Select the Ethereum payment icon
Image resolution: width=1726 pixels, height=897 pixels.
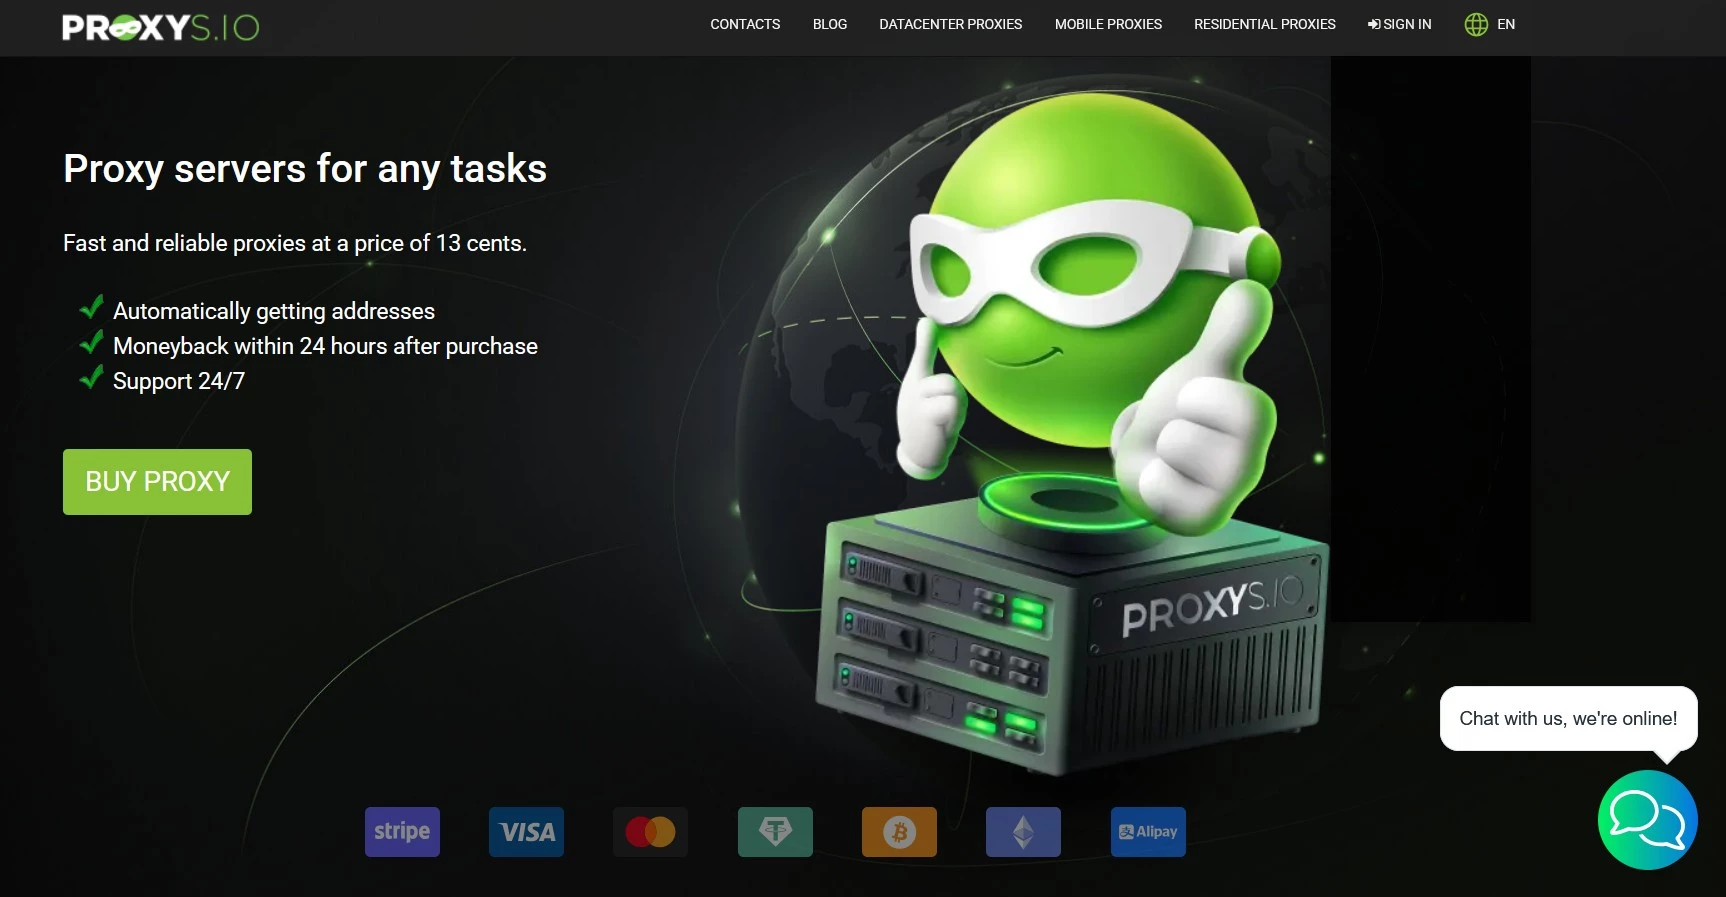pyautogui.click(x=1023, y=832)
